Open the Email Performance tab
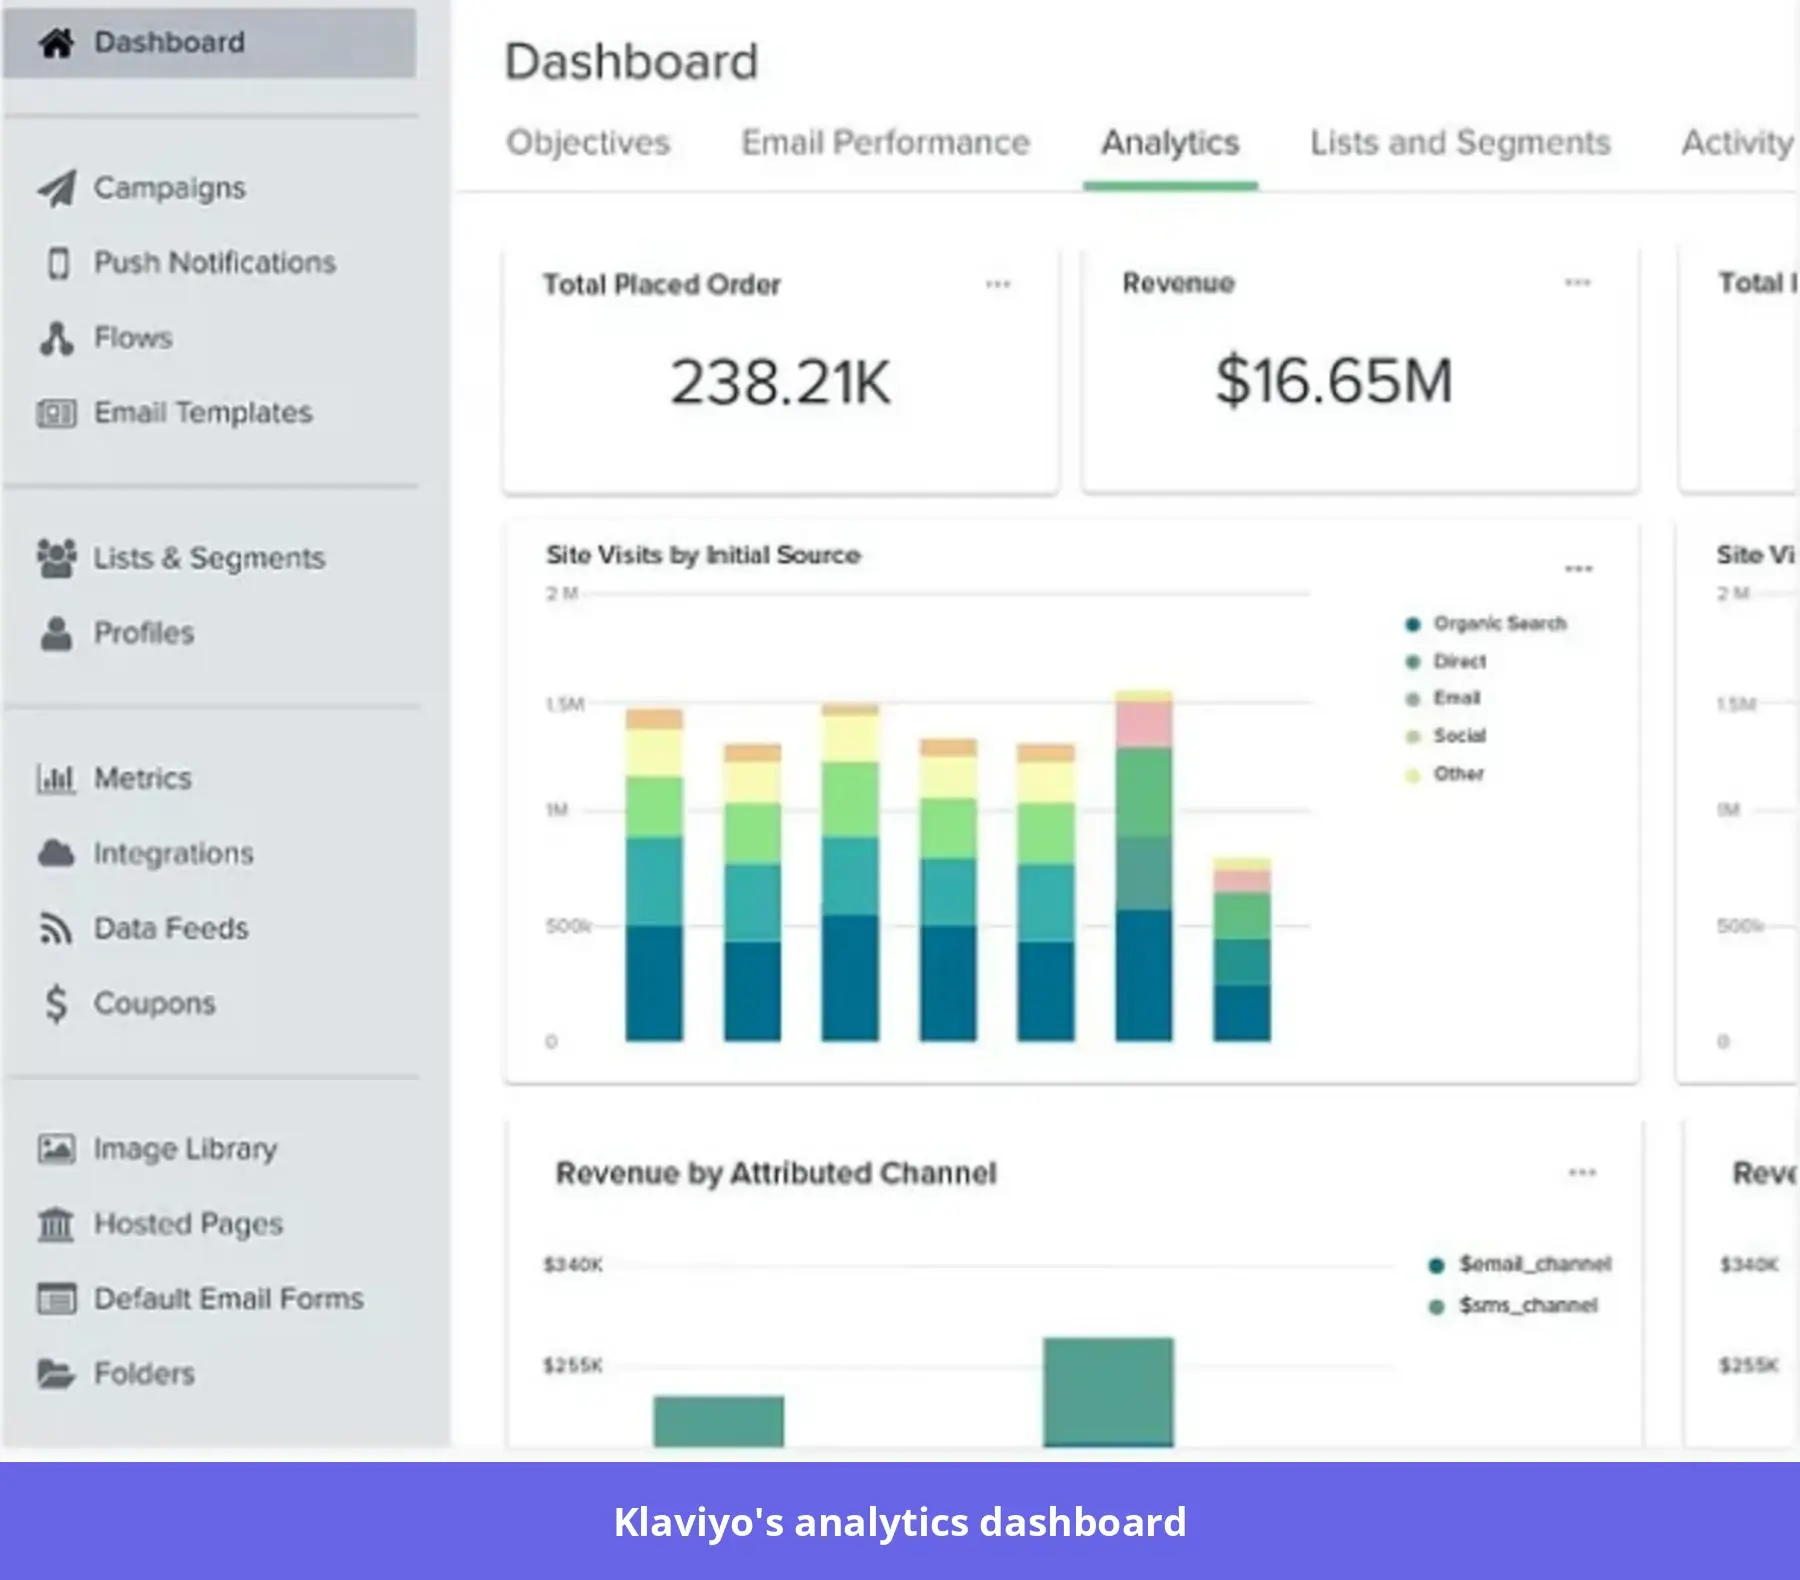 click(885, 142)
